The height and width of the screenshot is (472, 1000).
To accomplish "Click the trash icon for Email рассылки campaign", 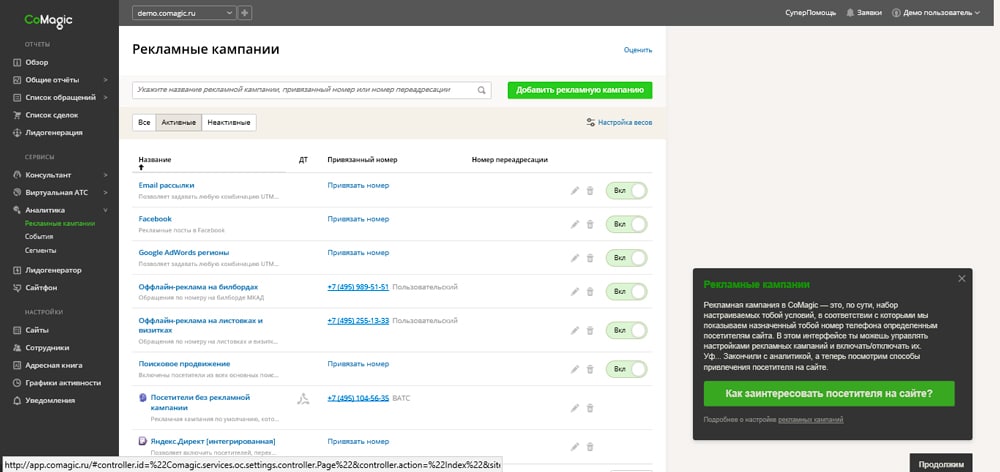I will coord(590,191).
